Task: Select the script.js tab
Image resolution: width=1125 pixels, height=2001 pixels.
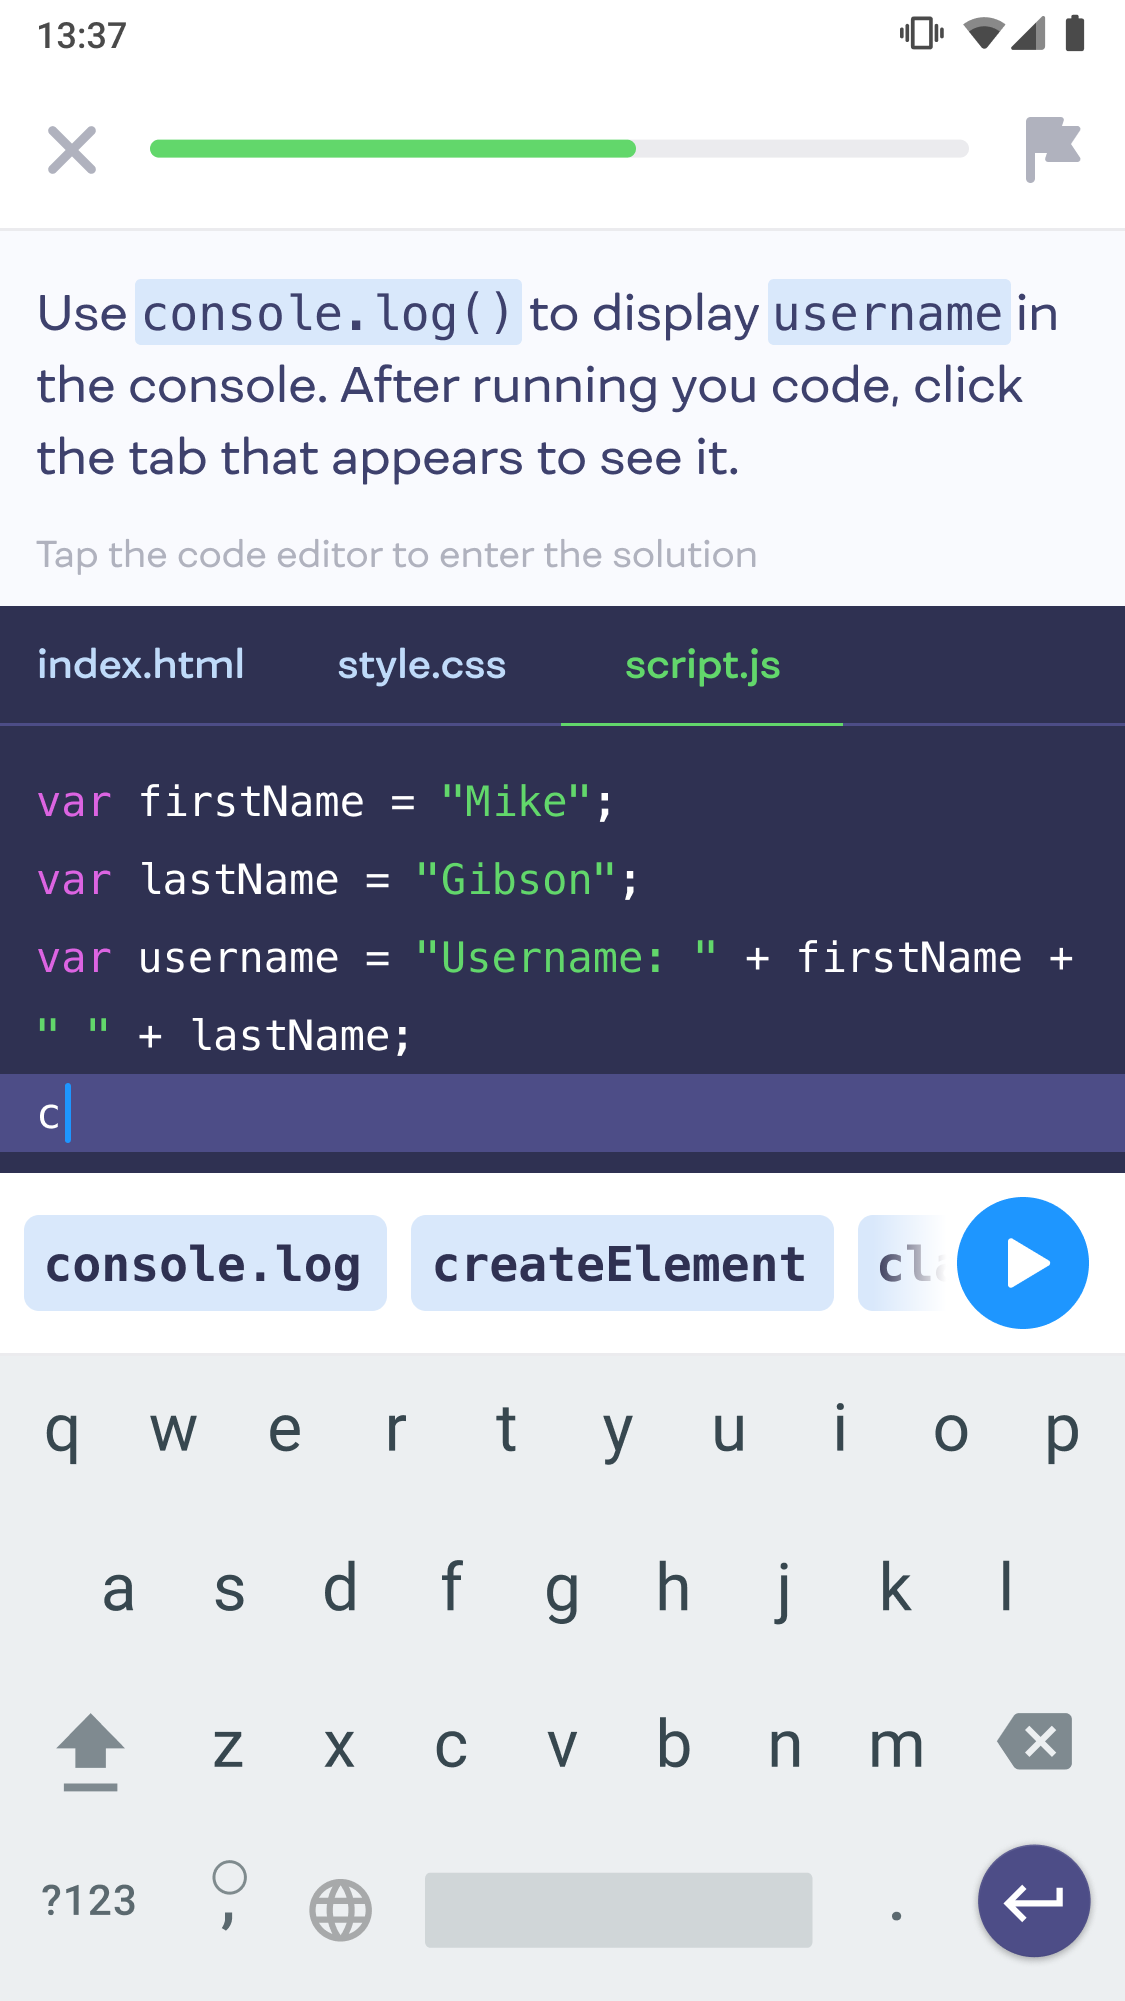Action: coord(702,665)
